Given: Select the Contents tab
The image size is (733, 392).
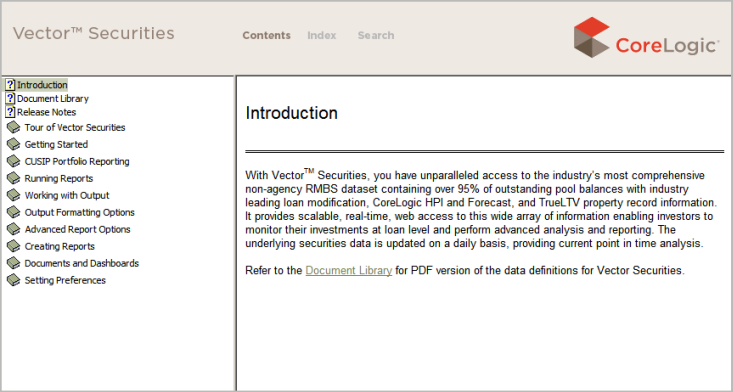Looking at the screenshot, I should [266, 36].
